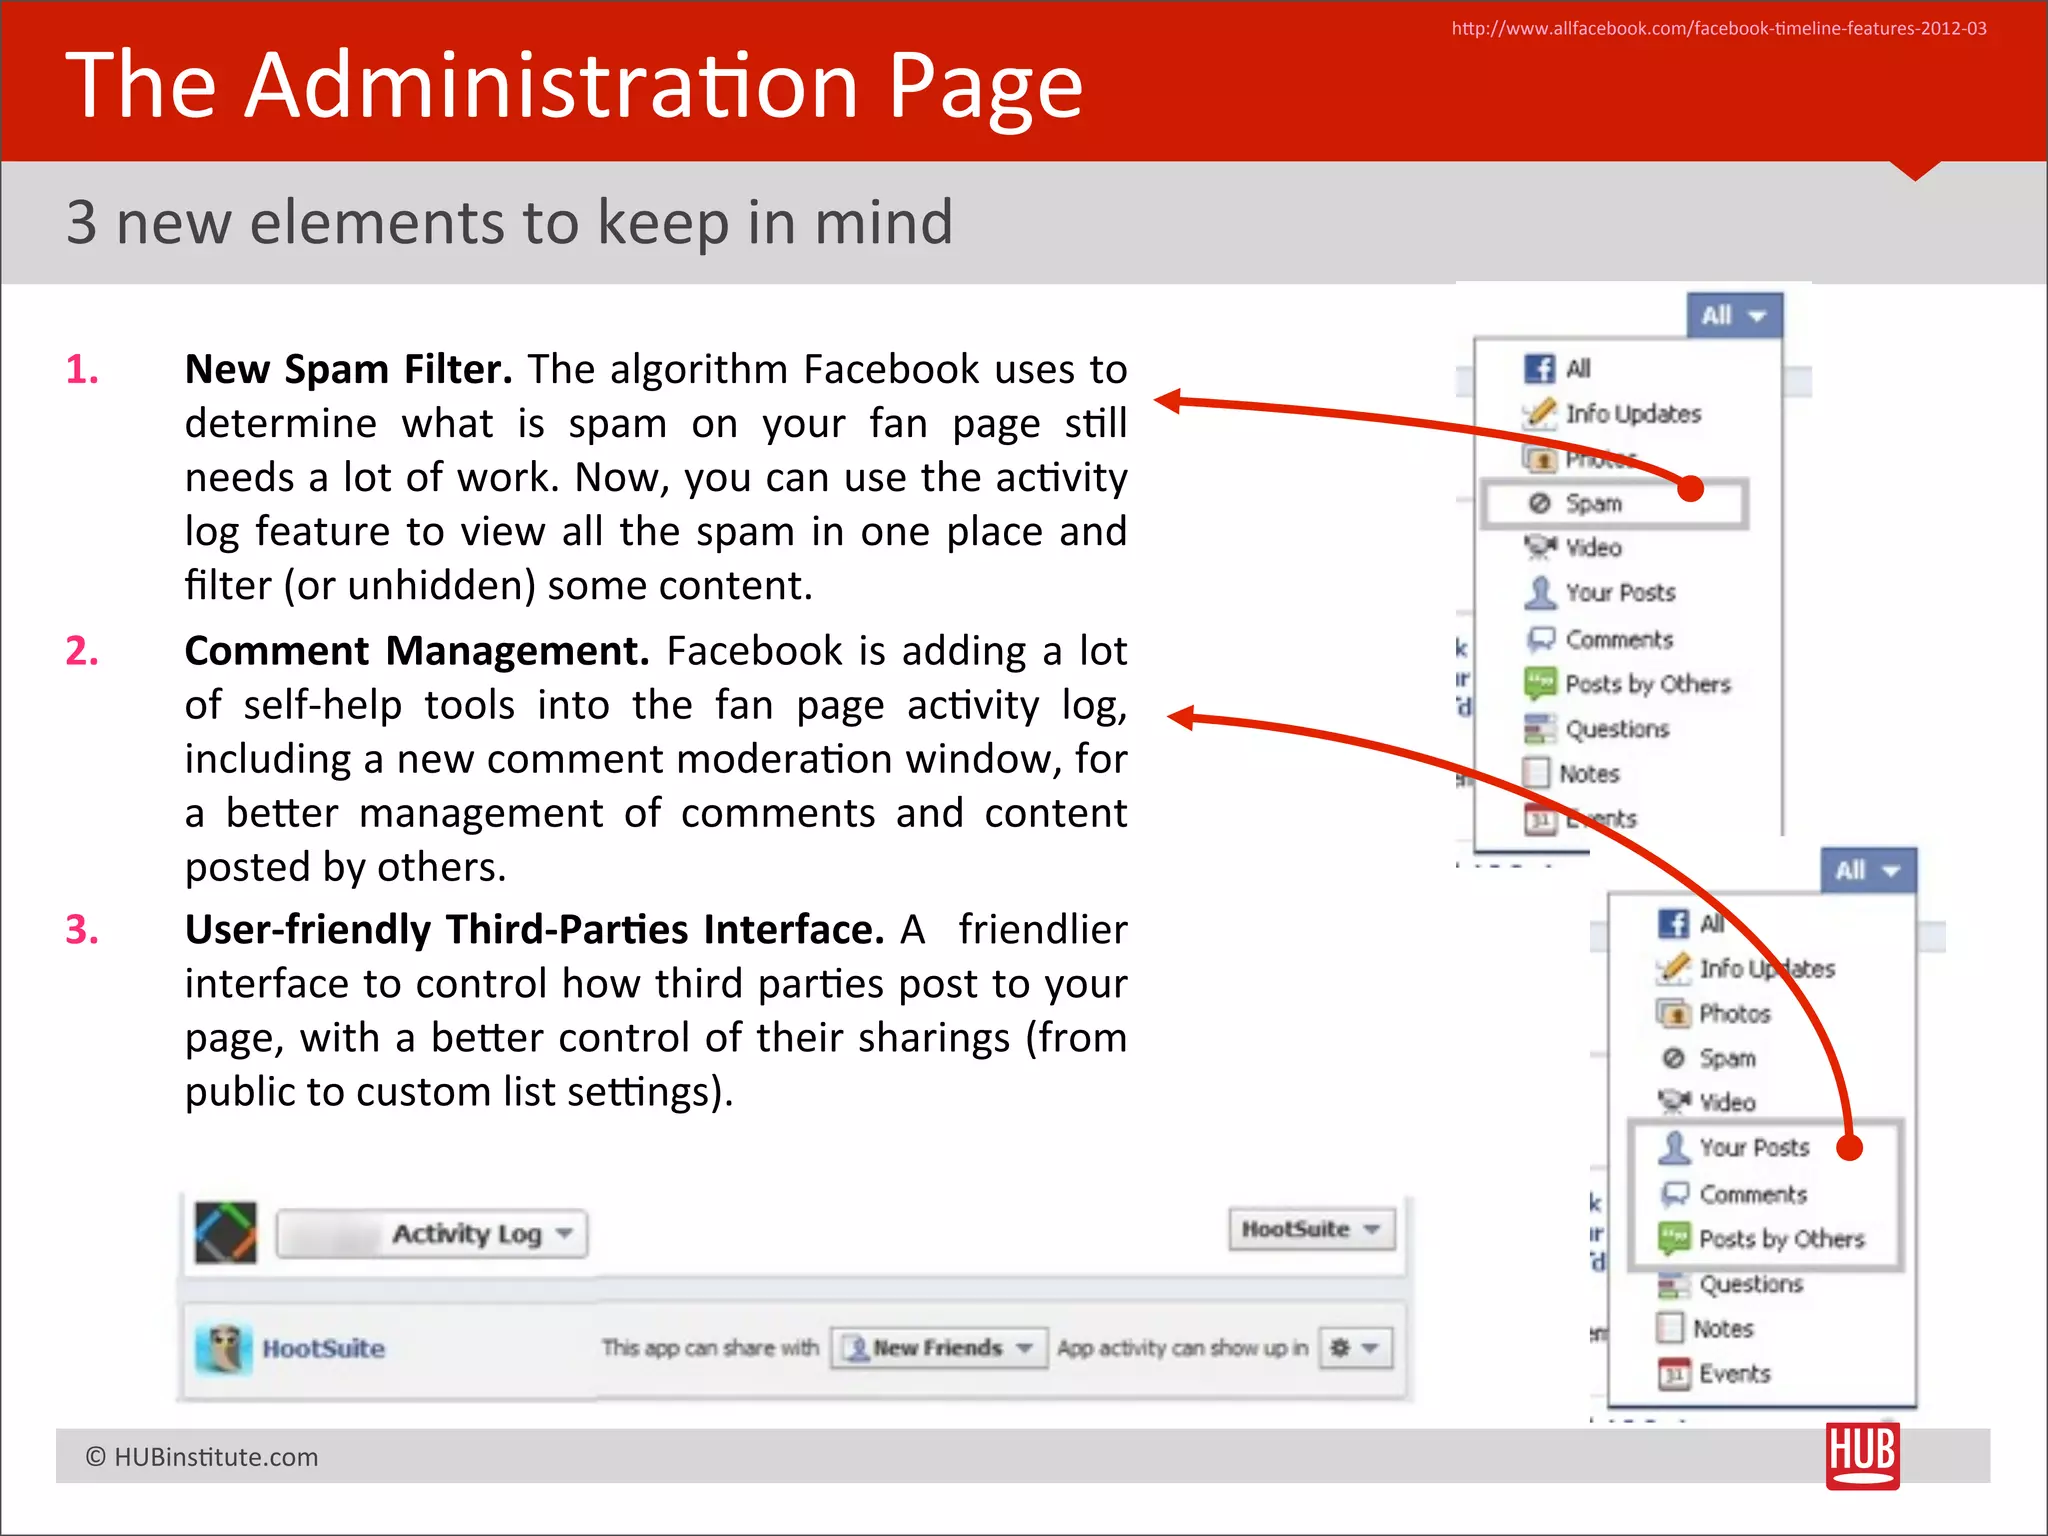Click 'User-friendly Third-Parties Interface.' heading text

[535, 930]
